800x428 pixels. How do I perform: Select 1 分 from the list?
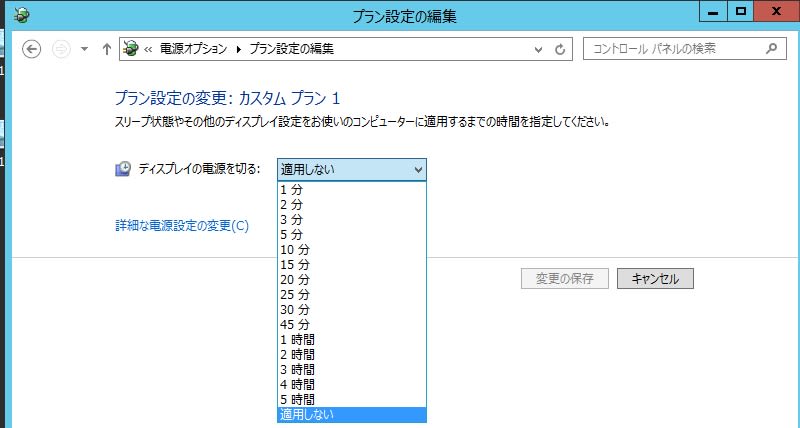pos(352,190)
